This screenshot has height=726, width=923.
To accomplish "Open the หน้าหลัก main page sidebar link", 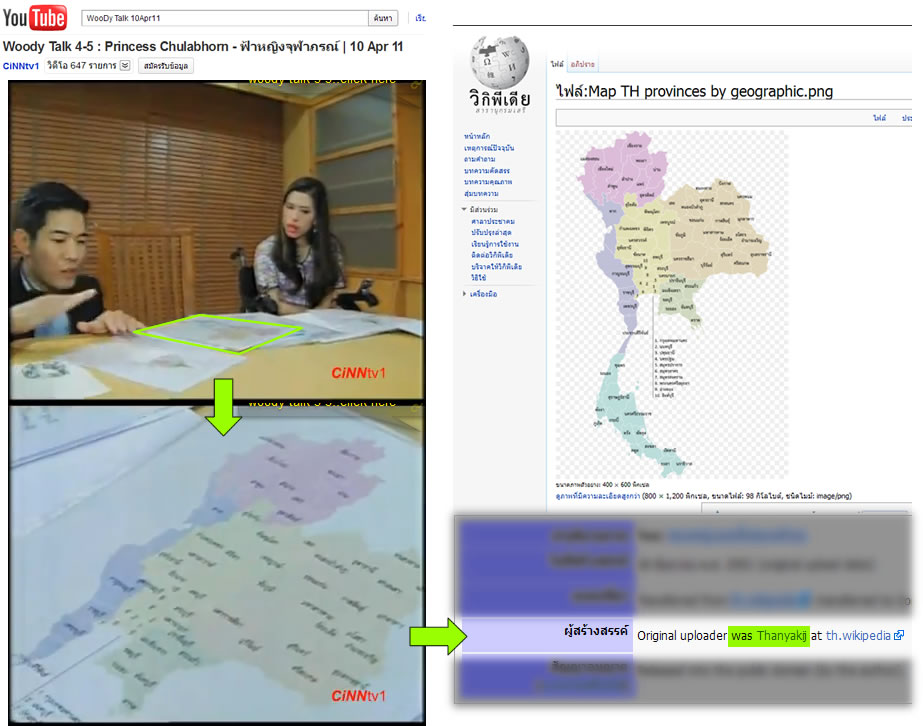I will click(477, 137).
